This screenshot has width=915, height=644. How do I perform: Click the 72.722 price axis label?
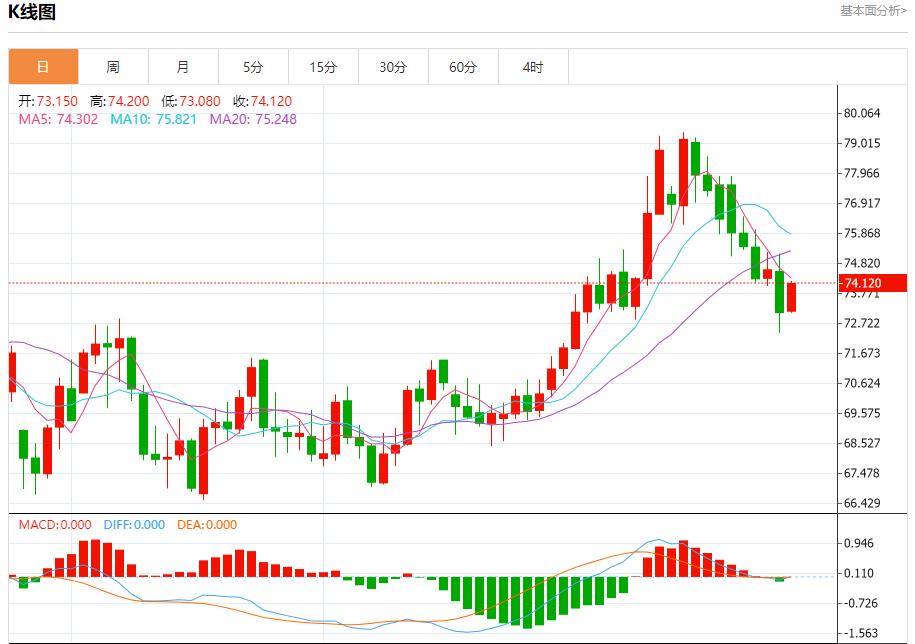coord(862,323)
